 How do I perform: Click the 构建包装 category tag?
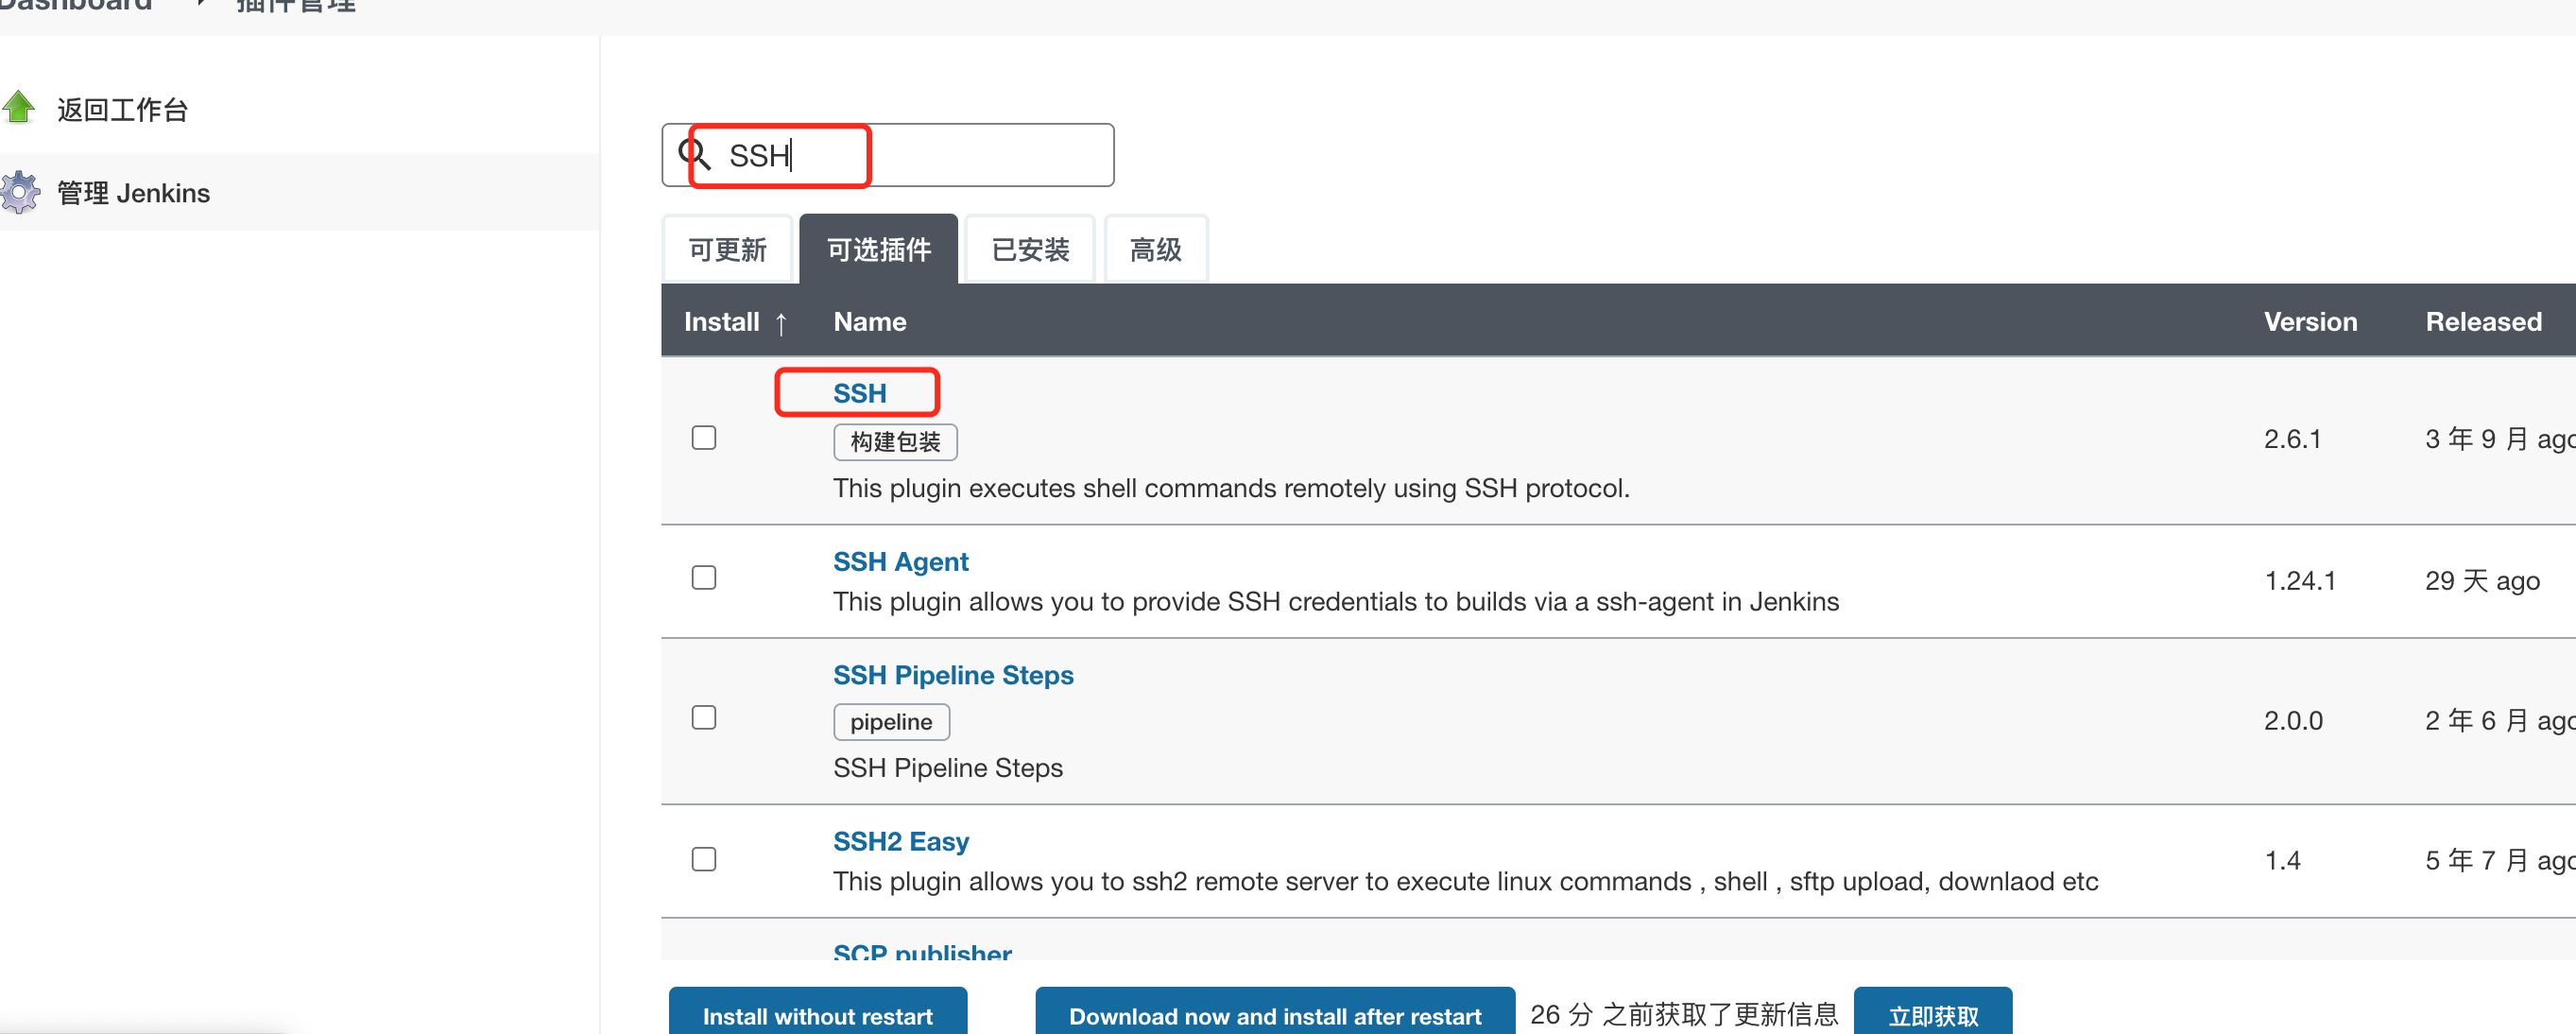tap(894, 442)
